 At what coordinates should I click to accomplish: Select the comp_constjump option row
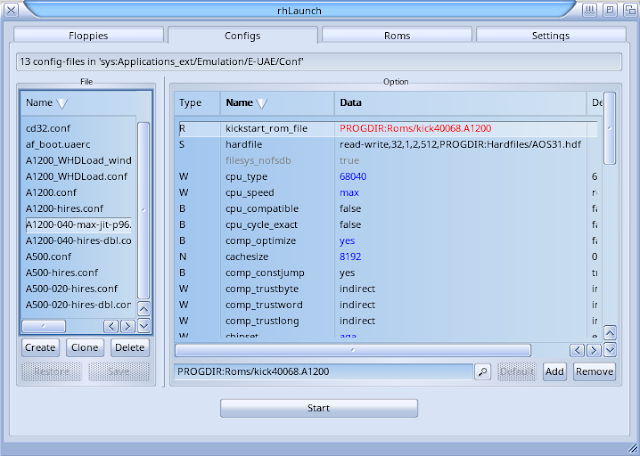point(388,272)
